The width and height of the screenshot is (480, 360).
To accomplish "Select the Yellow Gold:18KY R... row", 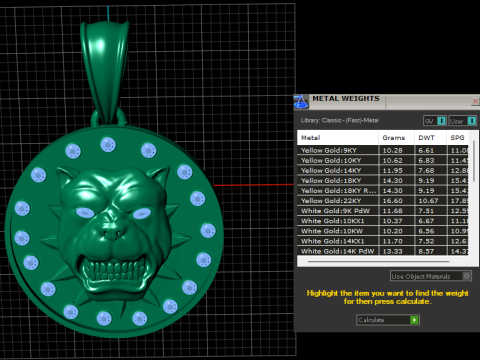I will pyautogui.click(x=383, y=191).
